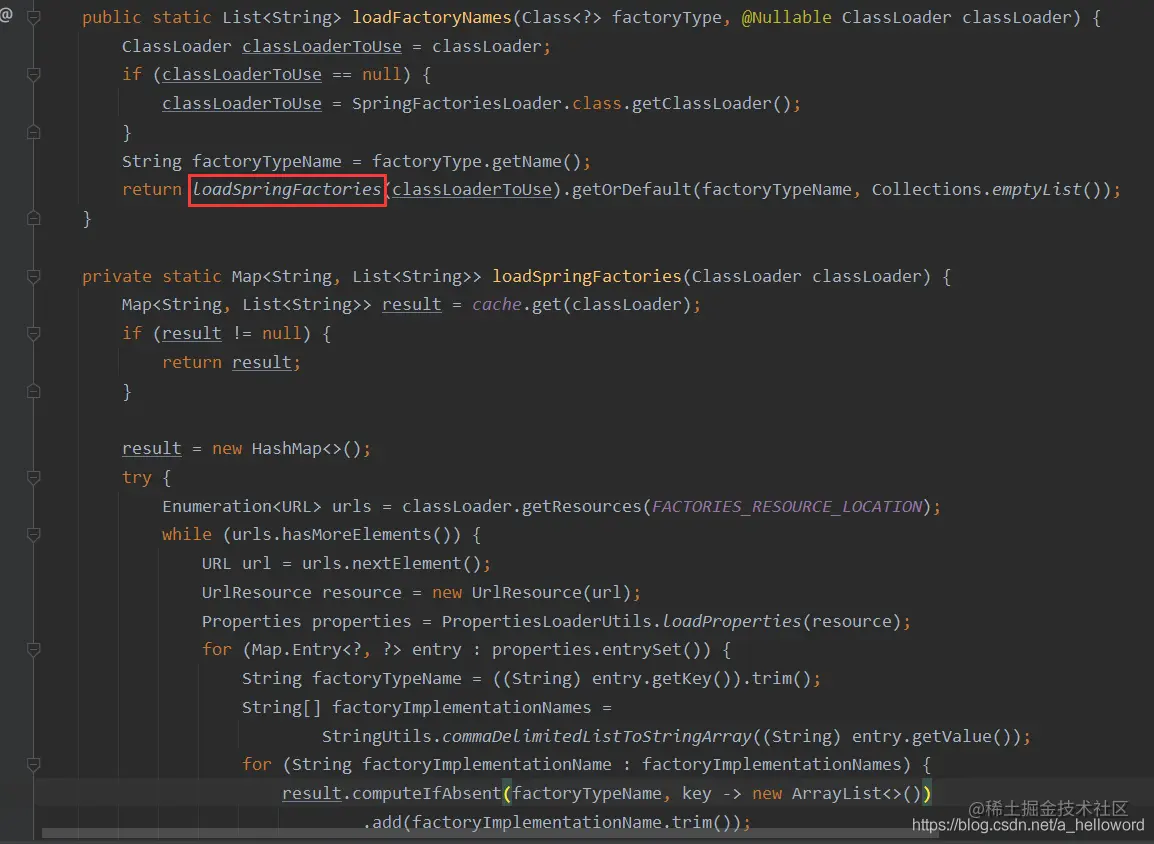
Task: Collapse the loadFactoryNames method fold marker
Action: pyautogui.click(x=34, y=17)
